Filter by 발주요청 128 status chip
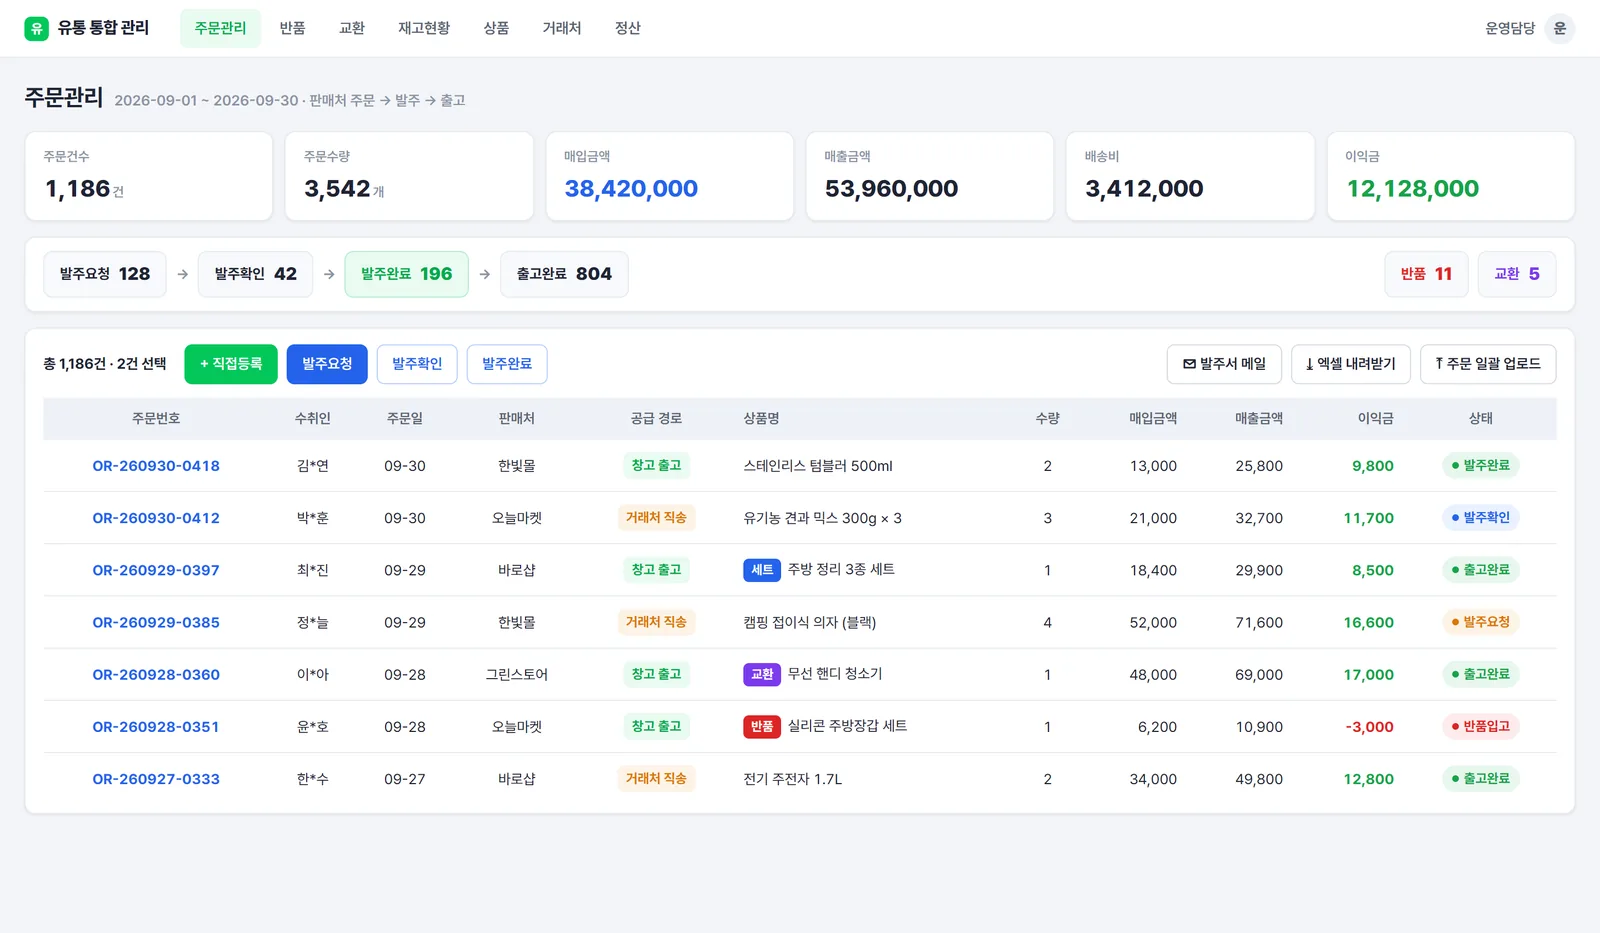The width and height of the screenshot is (1600, 933). coord(105,274)
